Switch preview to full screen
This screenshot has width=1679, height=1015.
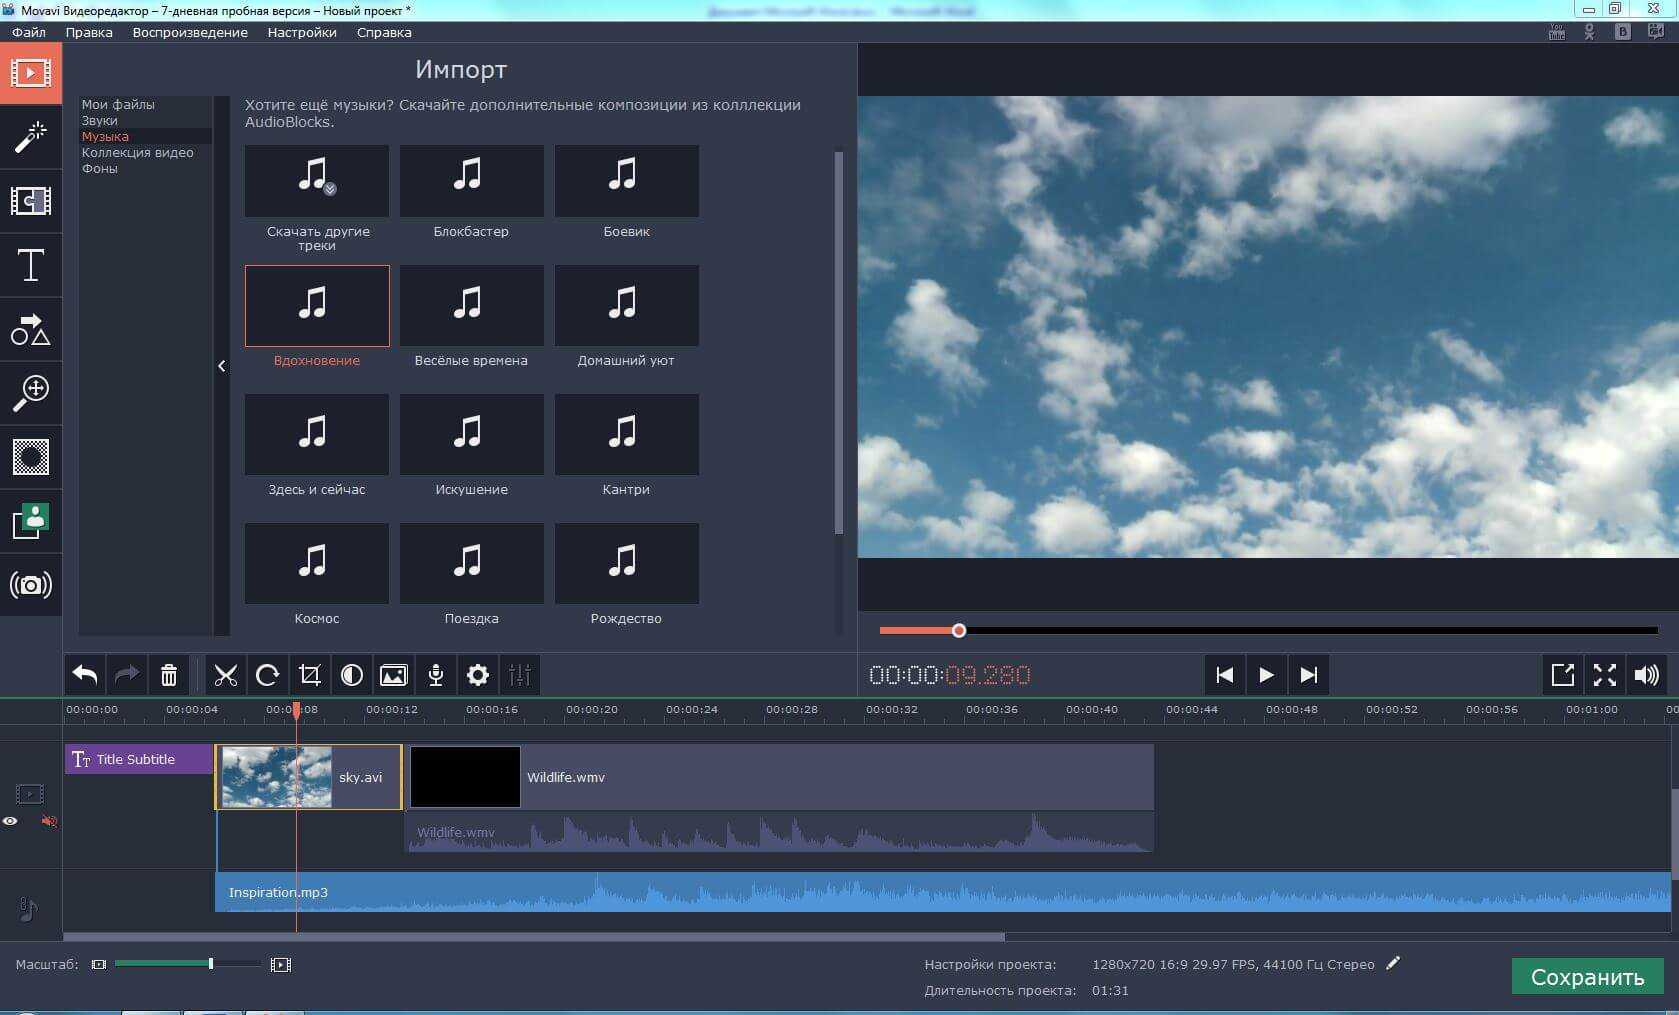pos(1604,675)
